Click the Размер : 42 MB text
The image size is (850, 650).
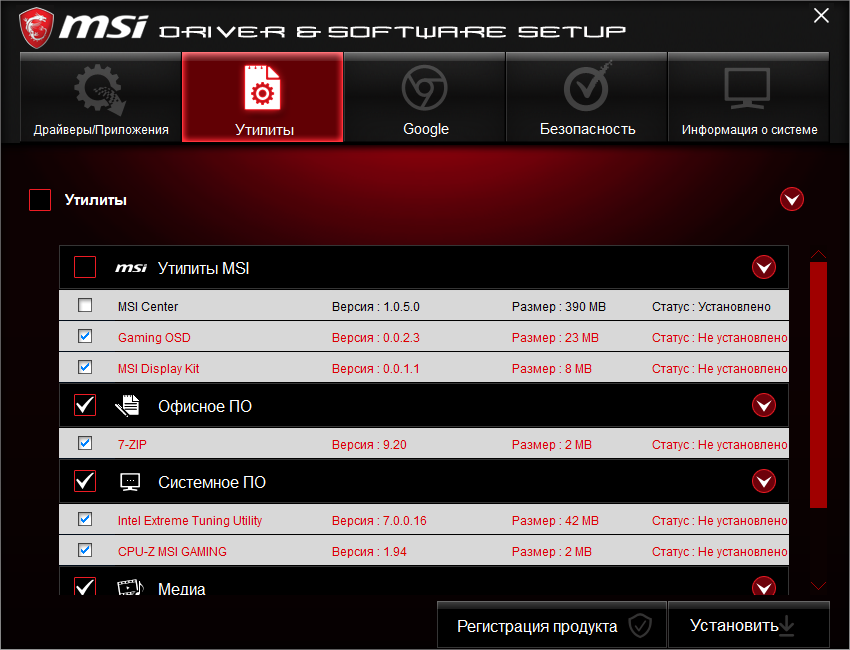pyautogui.click(x=555, y=520)
